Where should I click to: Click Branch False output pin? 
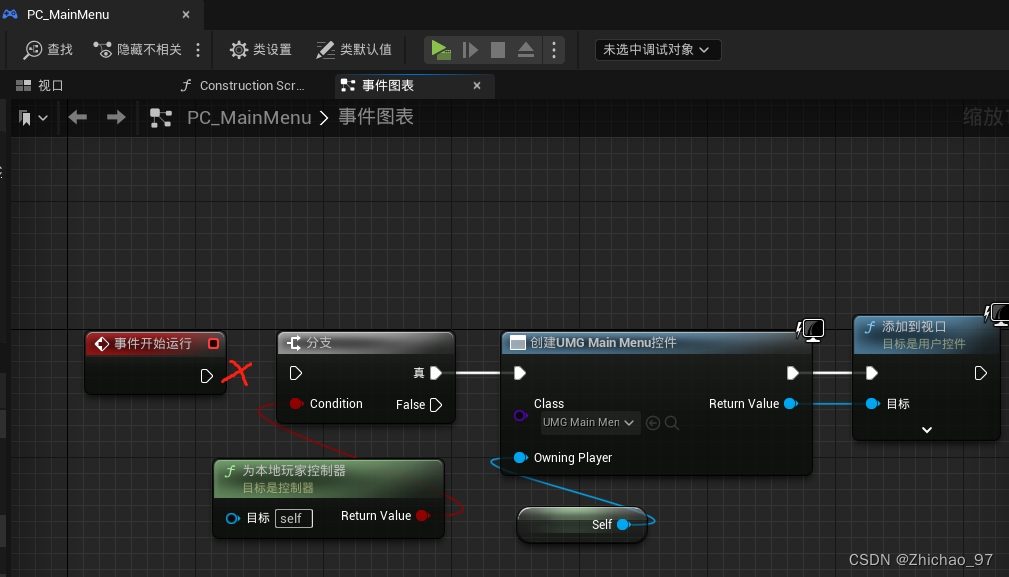click(x=436, y=405)
